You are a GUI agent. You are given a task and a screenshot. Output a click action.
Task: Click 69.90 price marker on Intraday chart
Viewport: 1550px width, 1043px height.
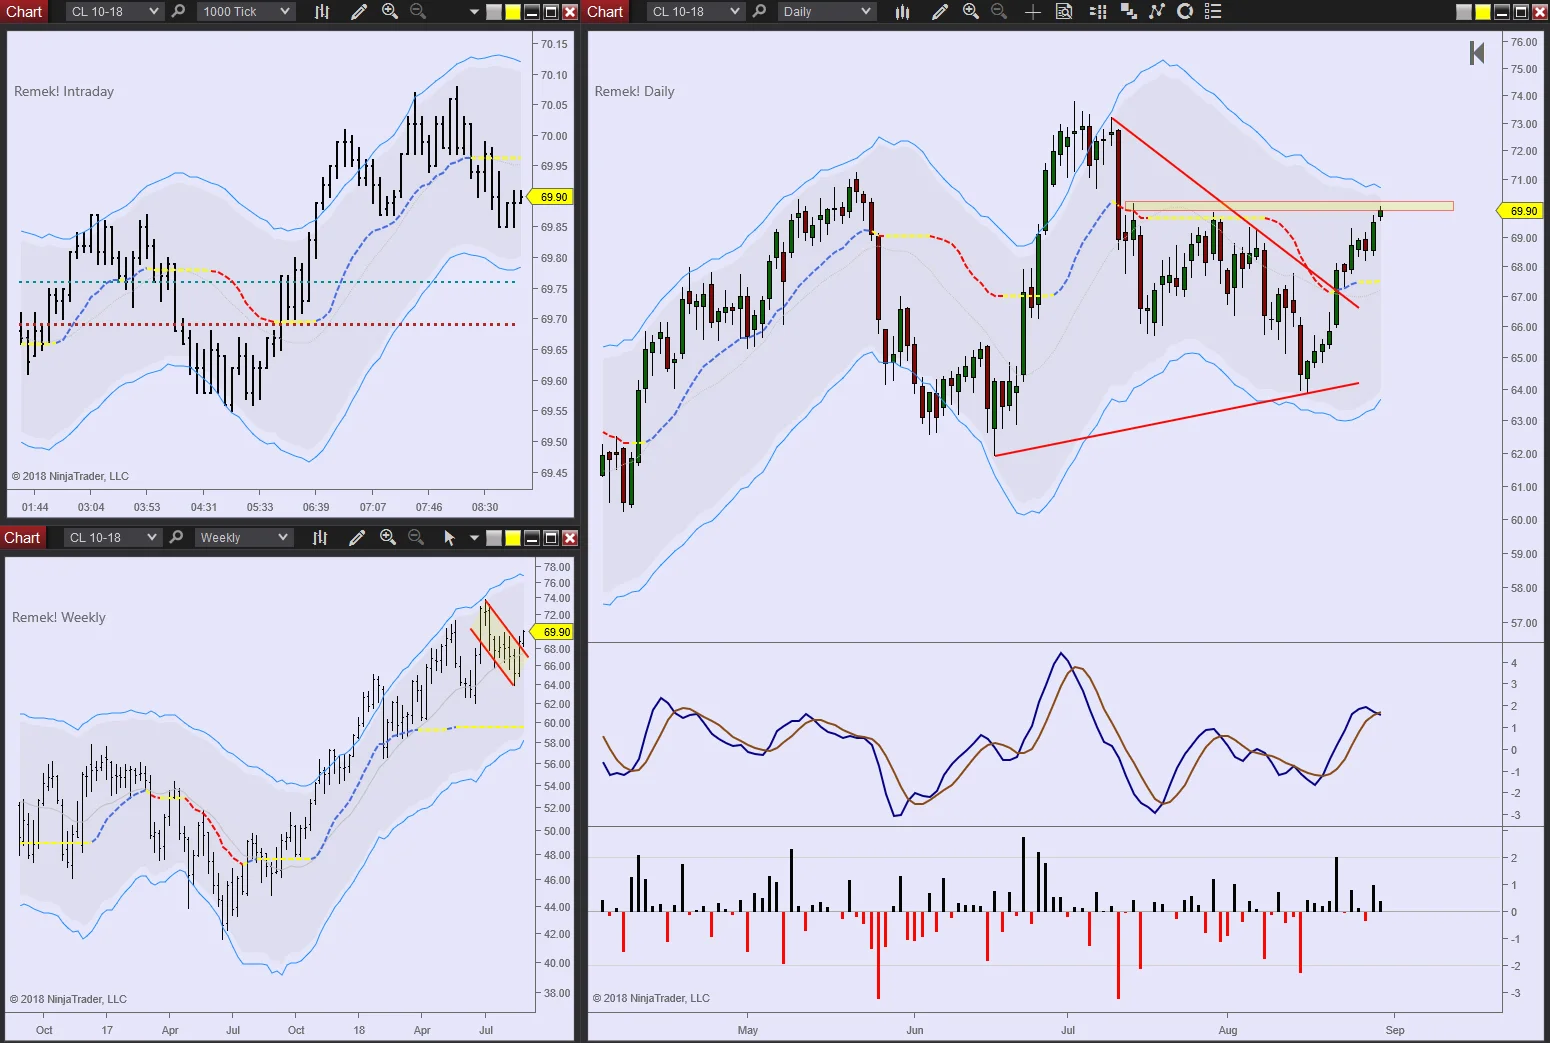pyautogui.click(x=551, y=197)
